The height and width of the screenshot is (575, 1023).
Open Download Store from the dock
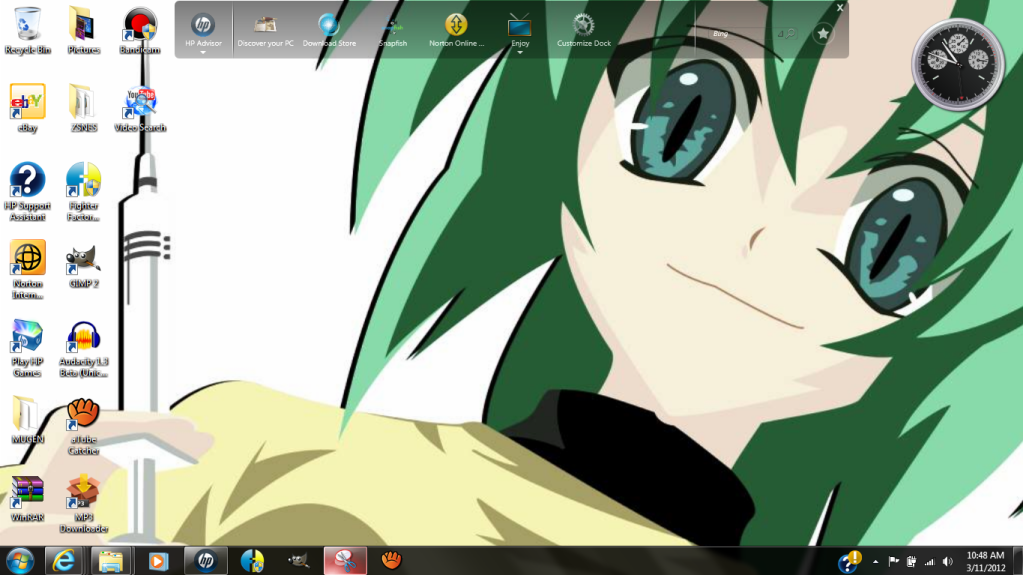[329, 31]
